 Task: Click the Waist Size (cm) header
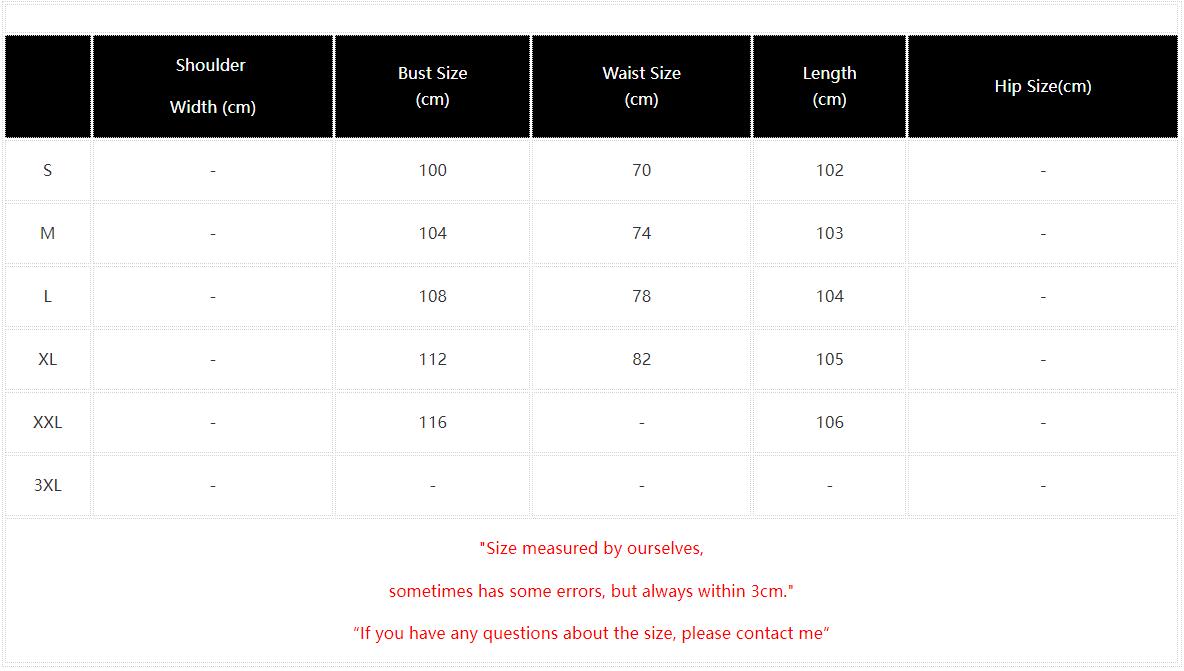[642, 86]
